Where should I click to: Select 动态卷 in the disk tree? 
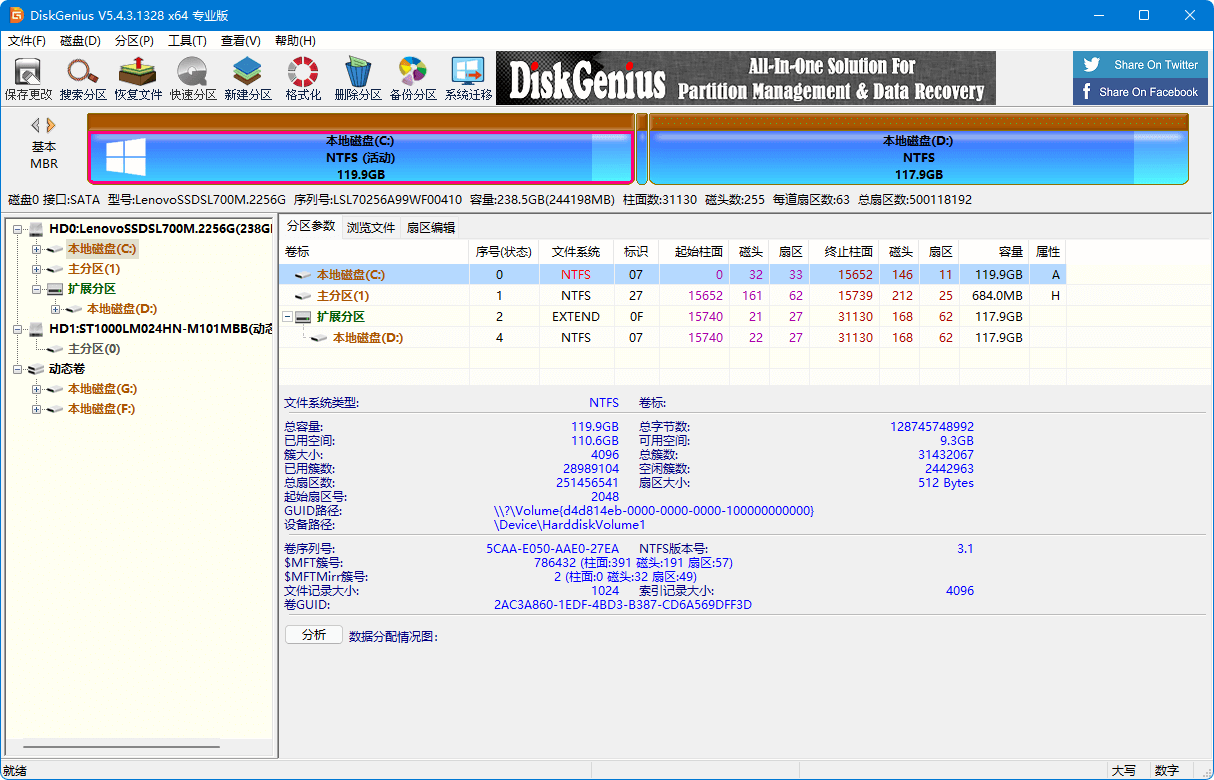67,369
